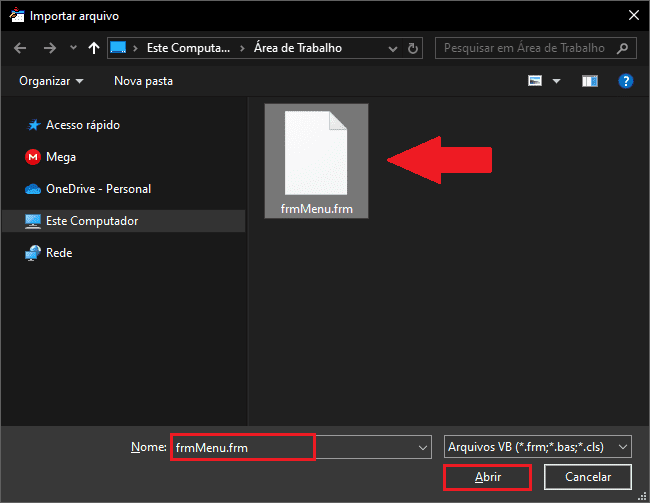Open the Organizar menu
Screen dimensions: 650x503
(50, 80)
